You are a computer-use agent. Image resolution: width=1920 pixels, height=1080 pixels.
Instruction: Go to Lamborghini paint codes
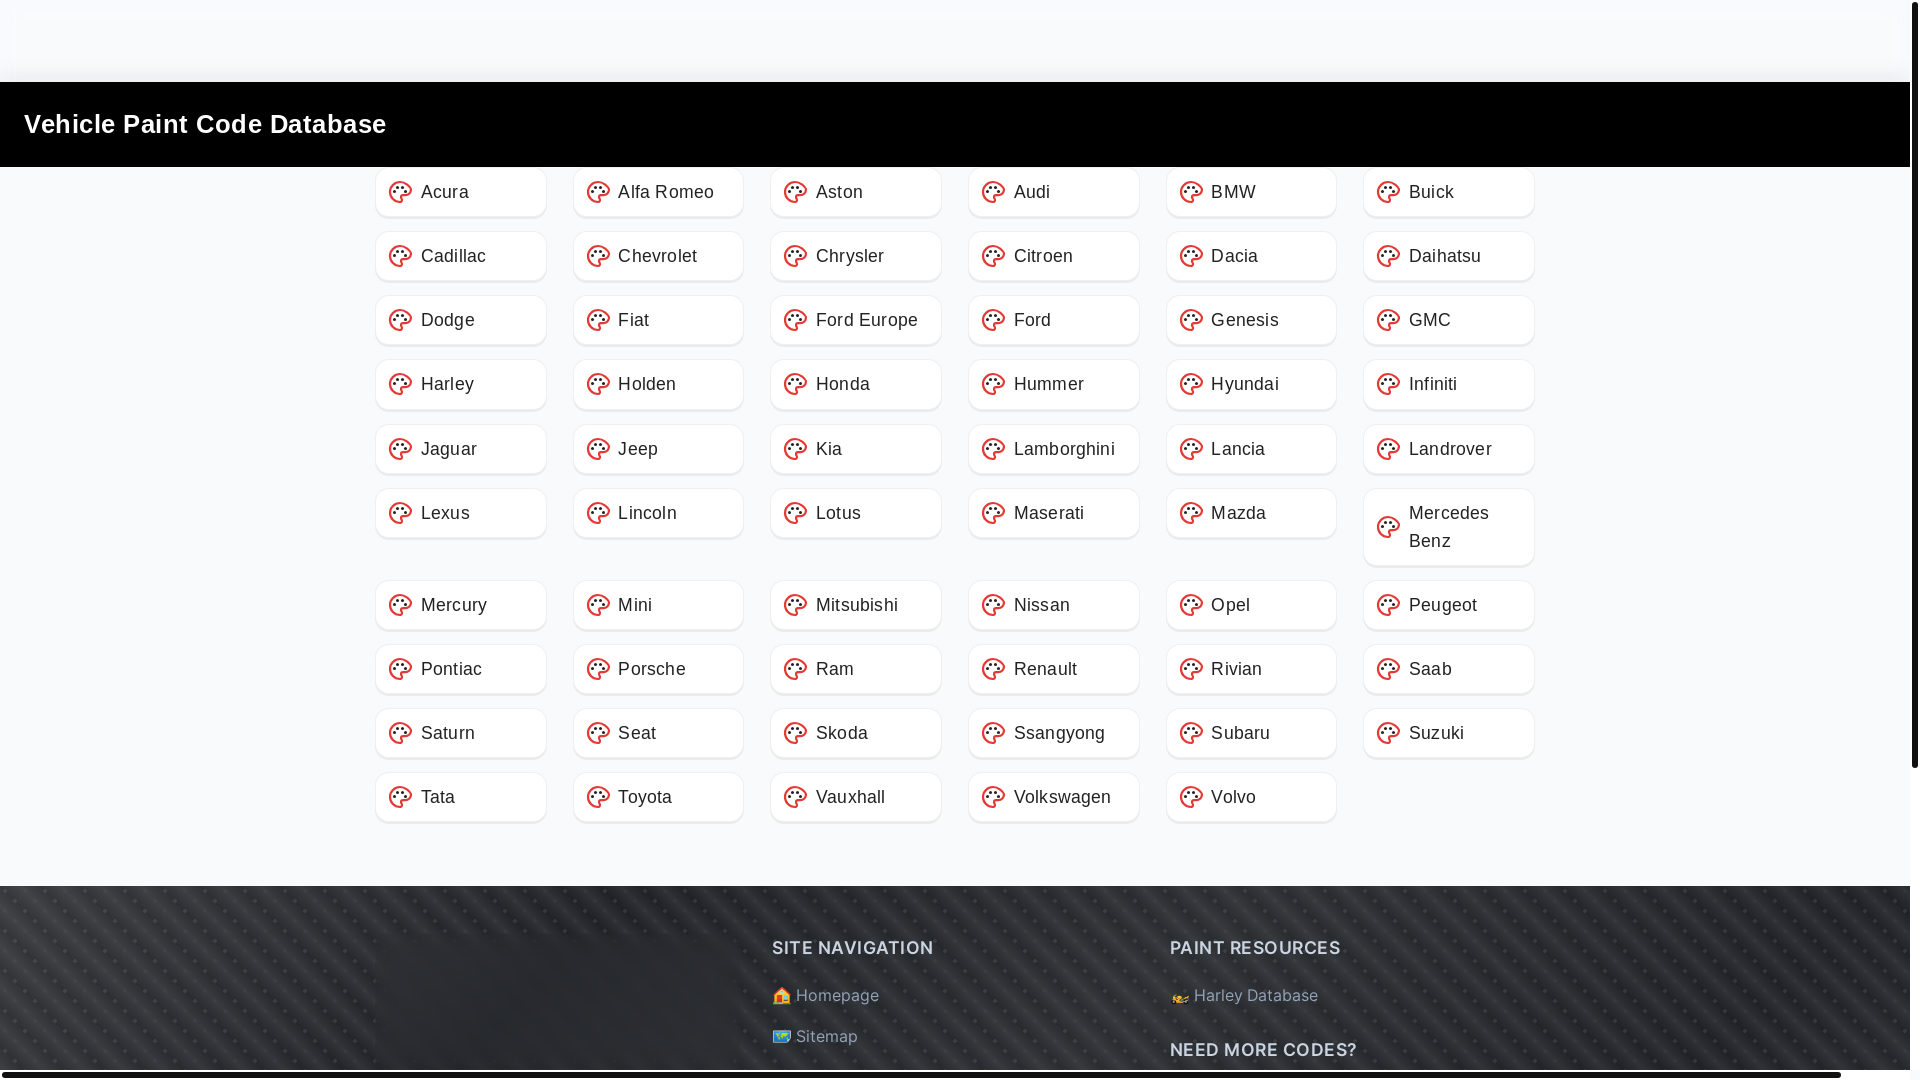(x=1054, y=449)
